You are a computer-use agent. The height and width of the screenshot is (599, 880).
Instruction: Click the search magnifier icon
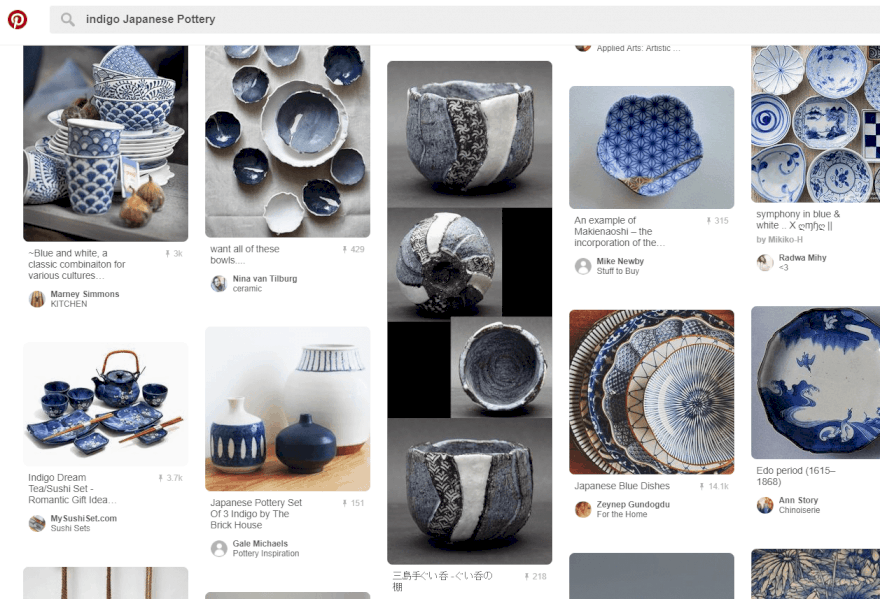[x=68, y=20]
